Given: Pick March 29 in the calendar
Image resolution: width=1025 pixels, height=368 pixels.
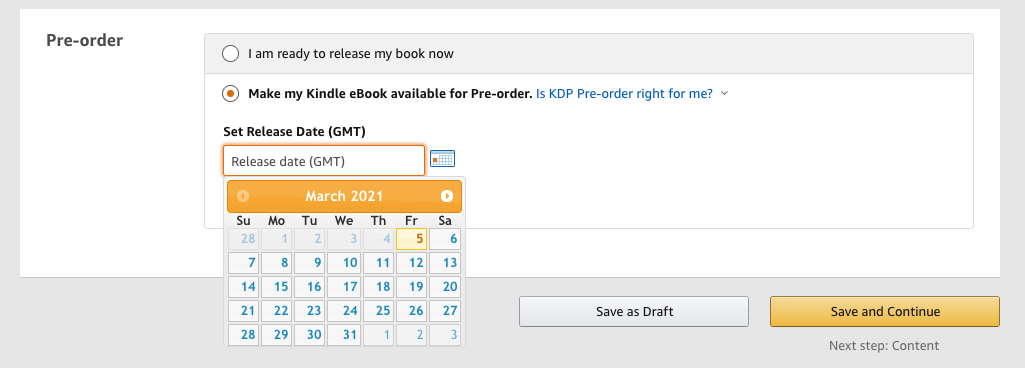Looking at the screenshot, I should tap(277, 335).
